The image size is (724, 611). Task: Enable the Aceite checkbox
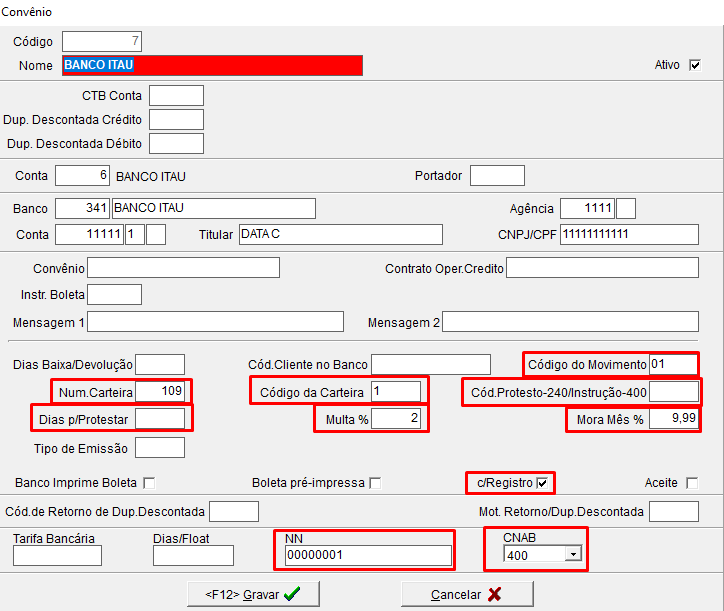pos(692,483)
